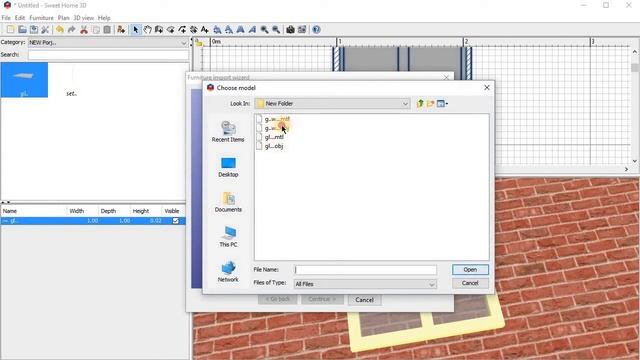Select the gl...obj file
Viewport: 640px width, 360px height.
coord(270,146)
